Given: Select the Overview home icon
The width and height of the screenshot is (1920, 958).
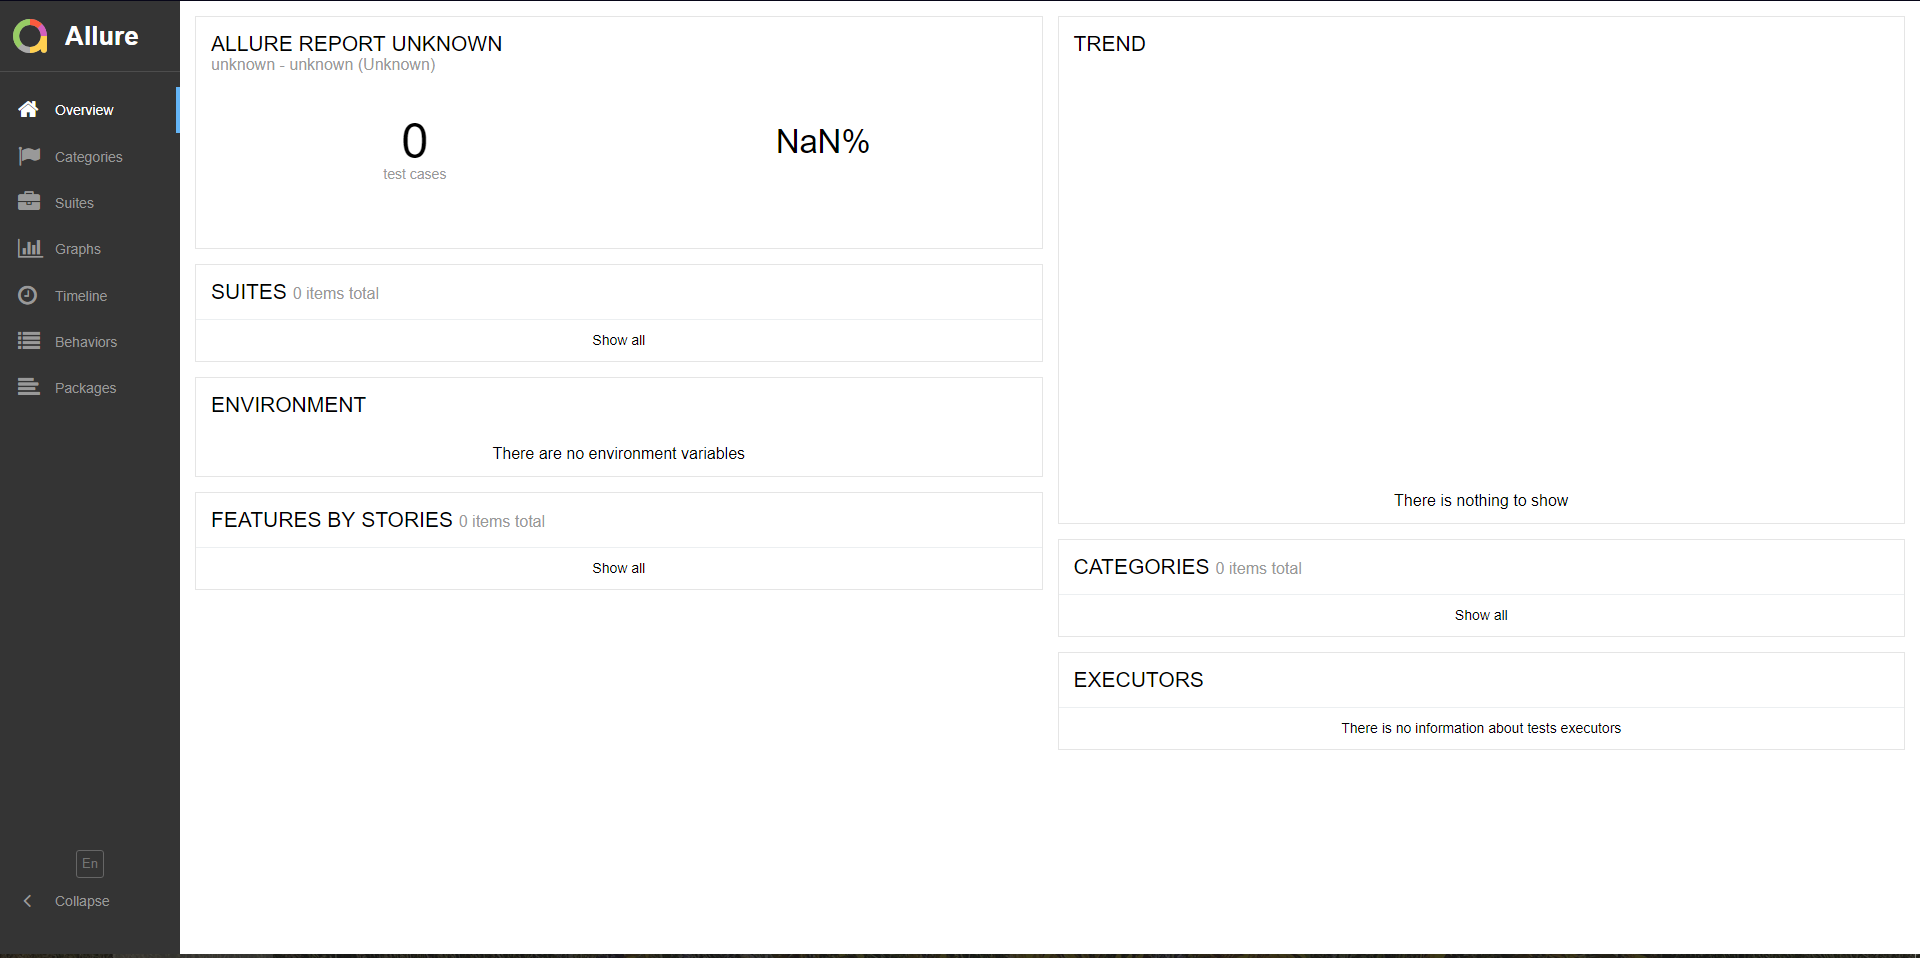Looking at the screenshot, I should click(x=28, y=110).
